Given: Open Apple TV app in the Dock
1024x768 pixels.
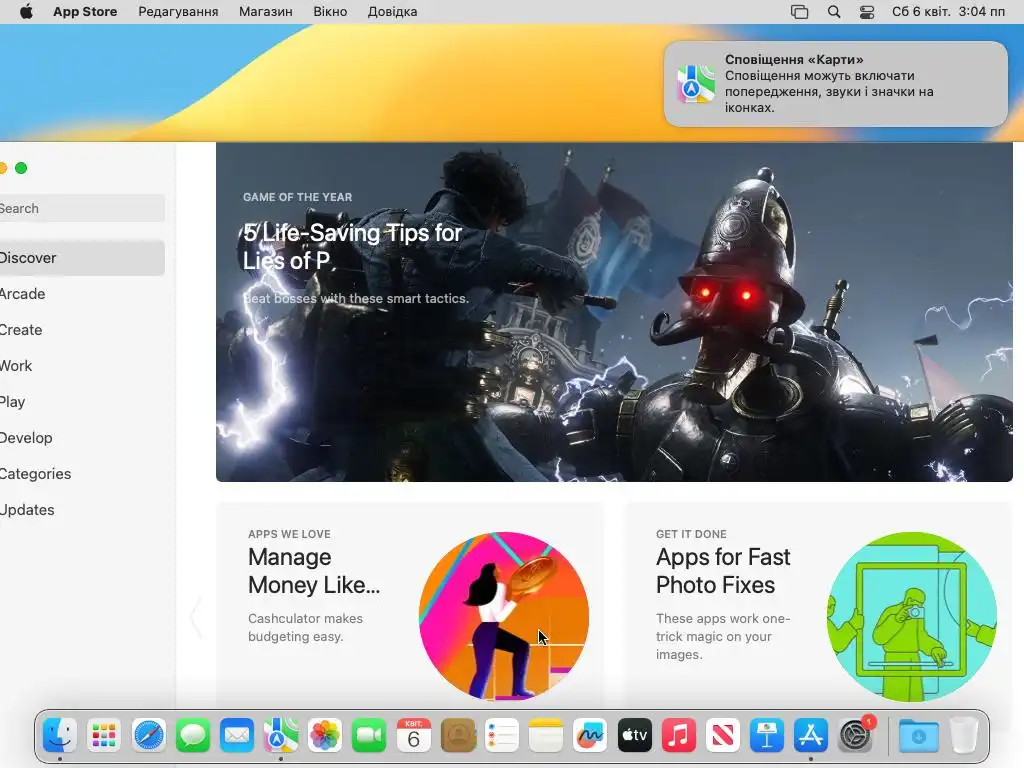Looking at the screenshot, I should [x=634, y=736].
